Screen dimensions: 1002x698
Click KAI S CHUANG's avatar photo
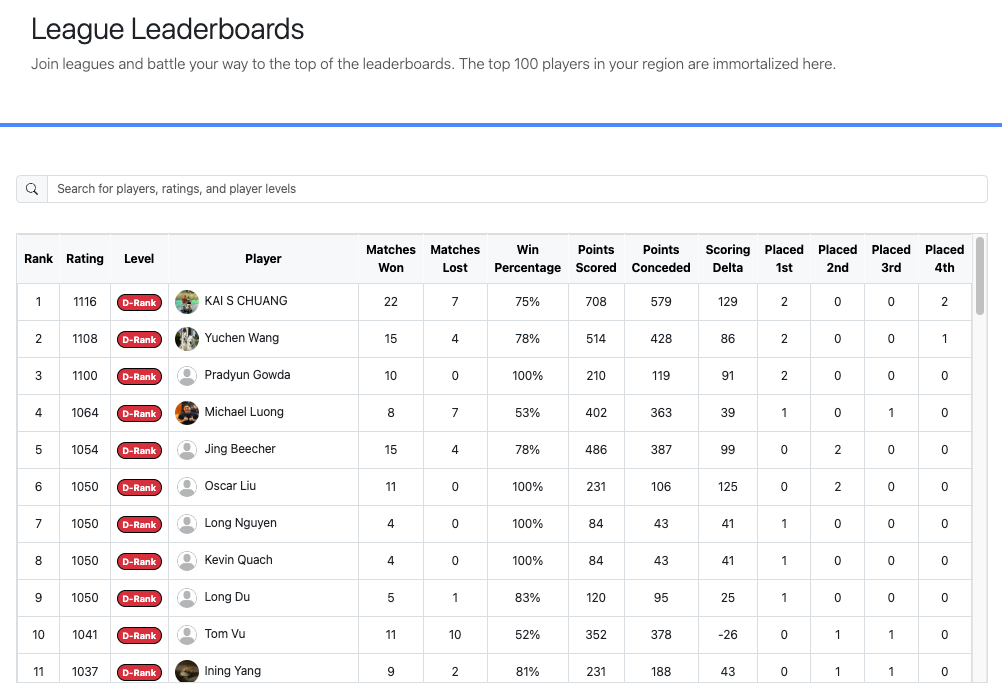tap(187, 302)
